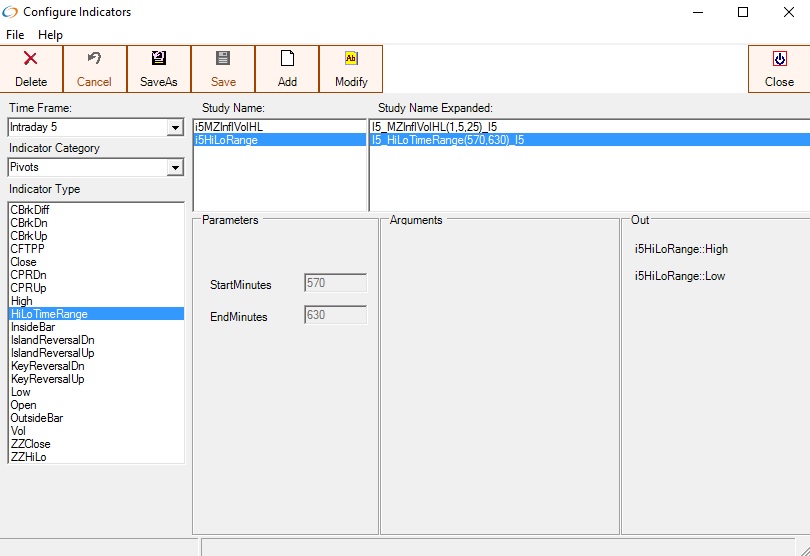Click the EndMinutes input field
The image size is (810, 556).
click(x=335, y=316)
